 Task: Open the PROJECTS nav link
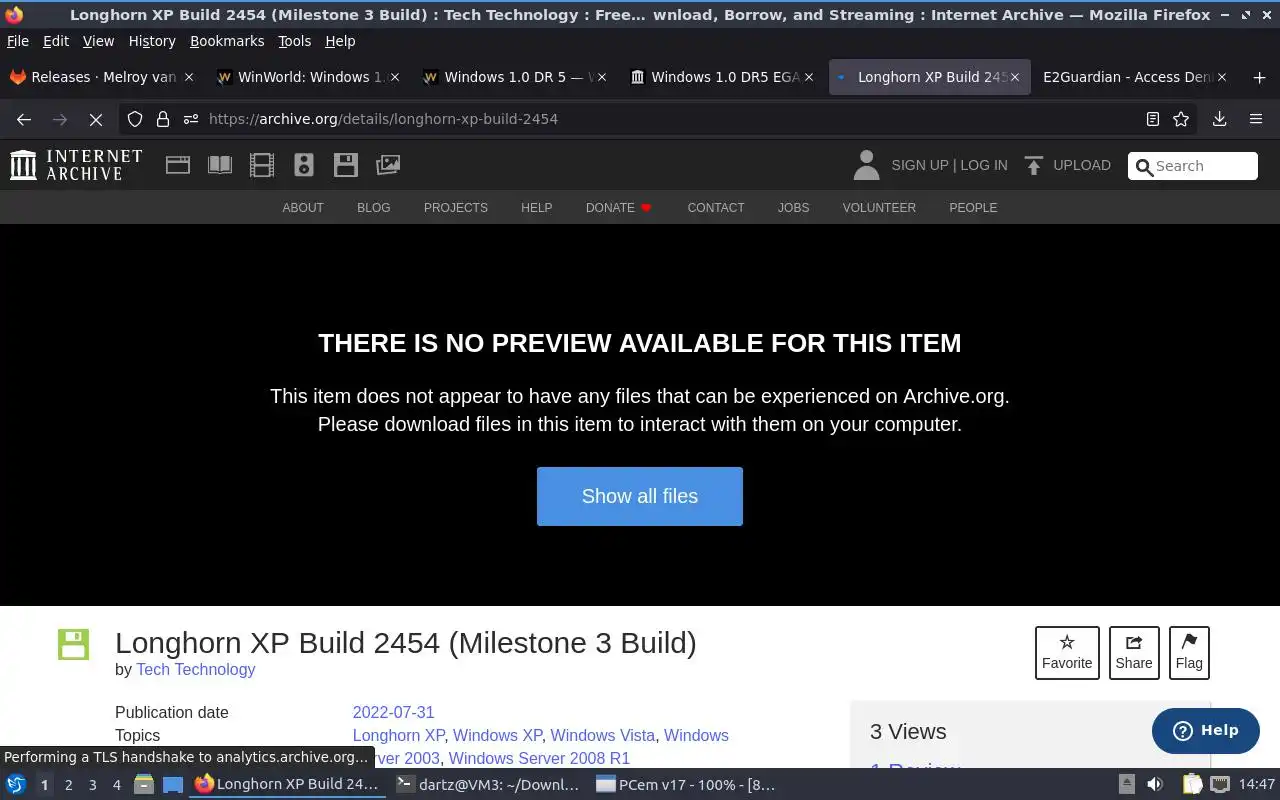tap(455, 208)
